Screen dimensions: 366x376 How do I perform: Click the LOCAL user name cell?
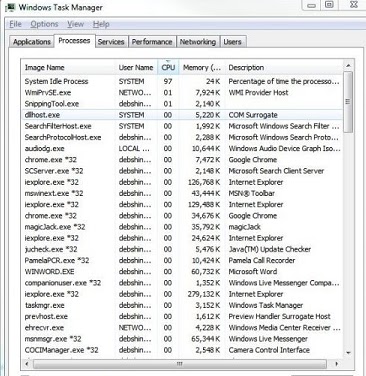134,149
